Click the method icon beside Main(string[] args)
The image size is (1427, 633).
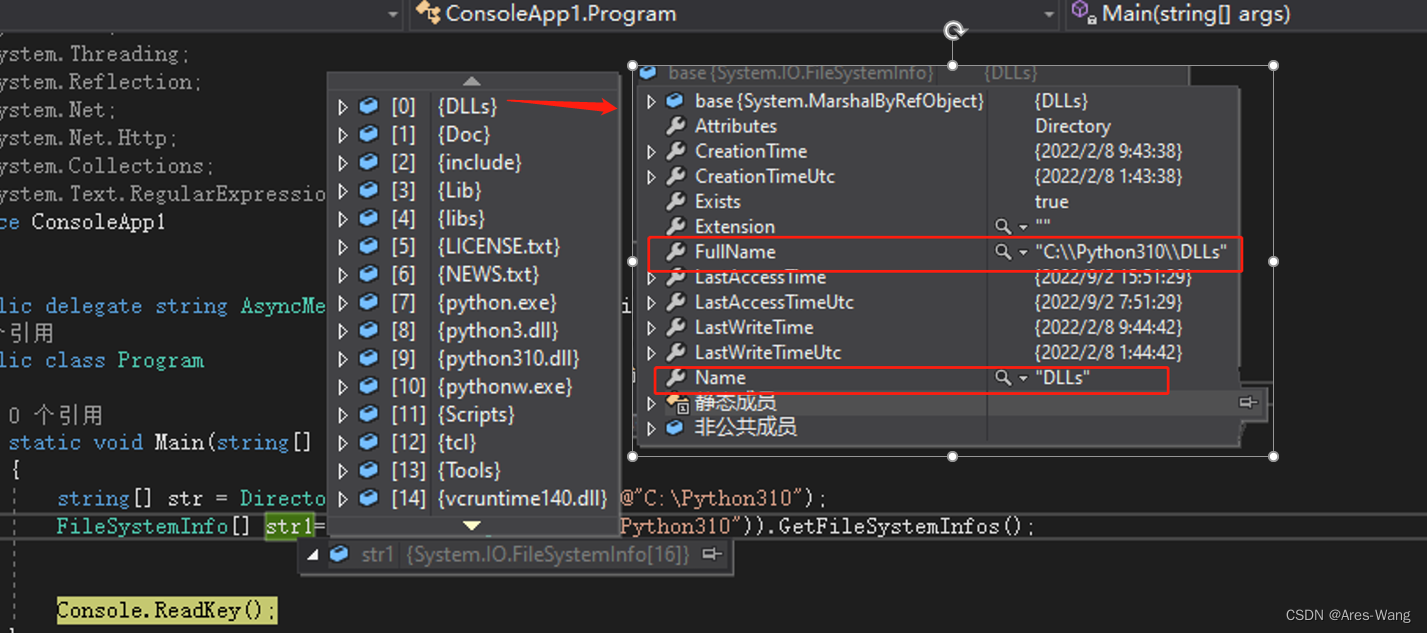point(1084,13)
